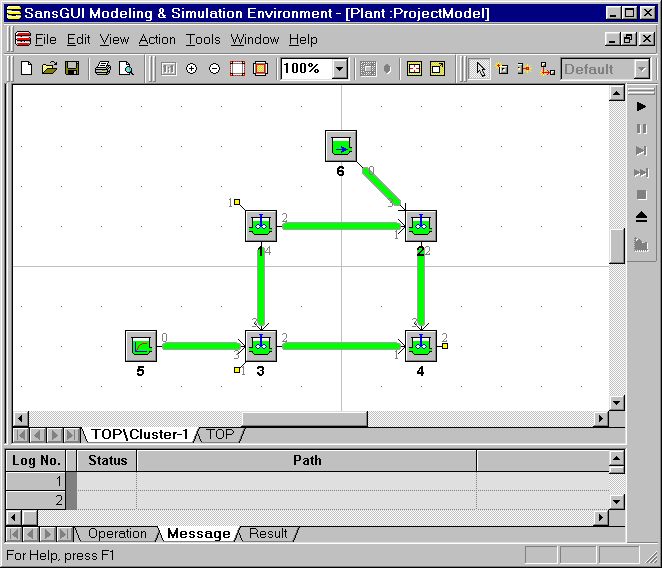Click the Path column header
This screenshot has width=662, height=568.
(x=306, y=461)
